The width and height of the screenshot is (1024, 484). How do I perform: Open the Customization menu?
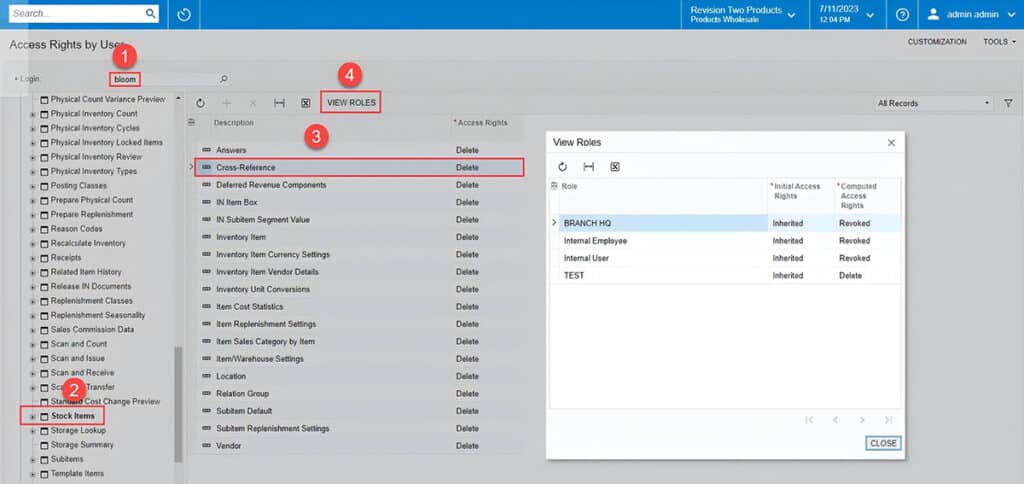click(937, 42)
